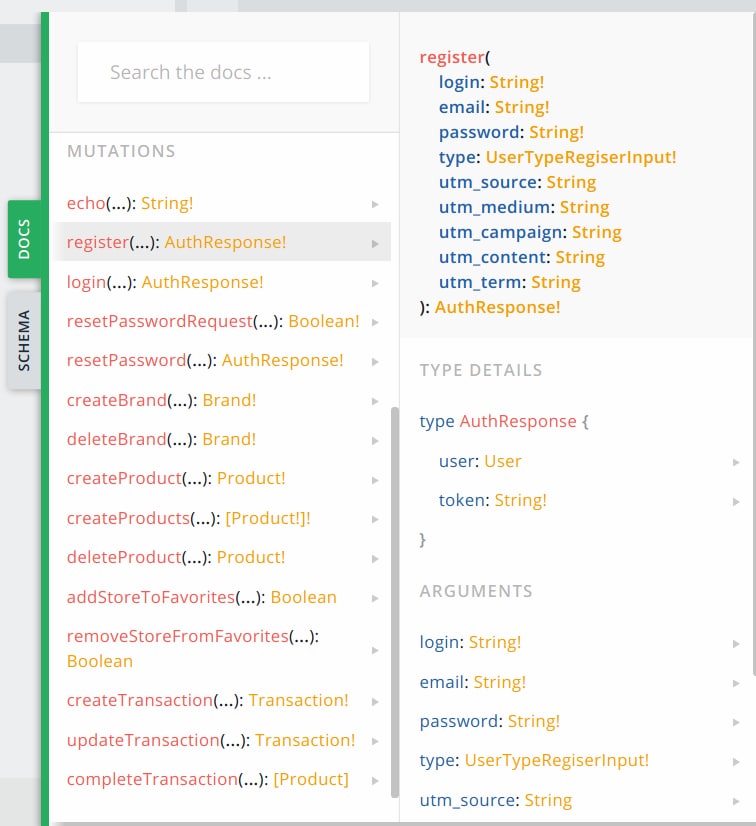The height and width of the screenshot is (826, 756).
Task: Expand arrow beside completeTransaction
Action: 375,781
